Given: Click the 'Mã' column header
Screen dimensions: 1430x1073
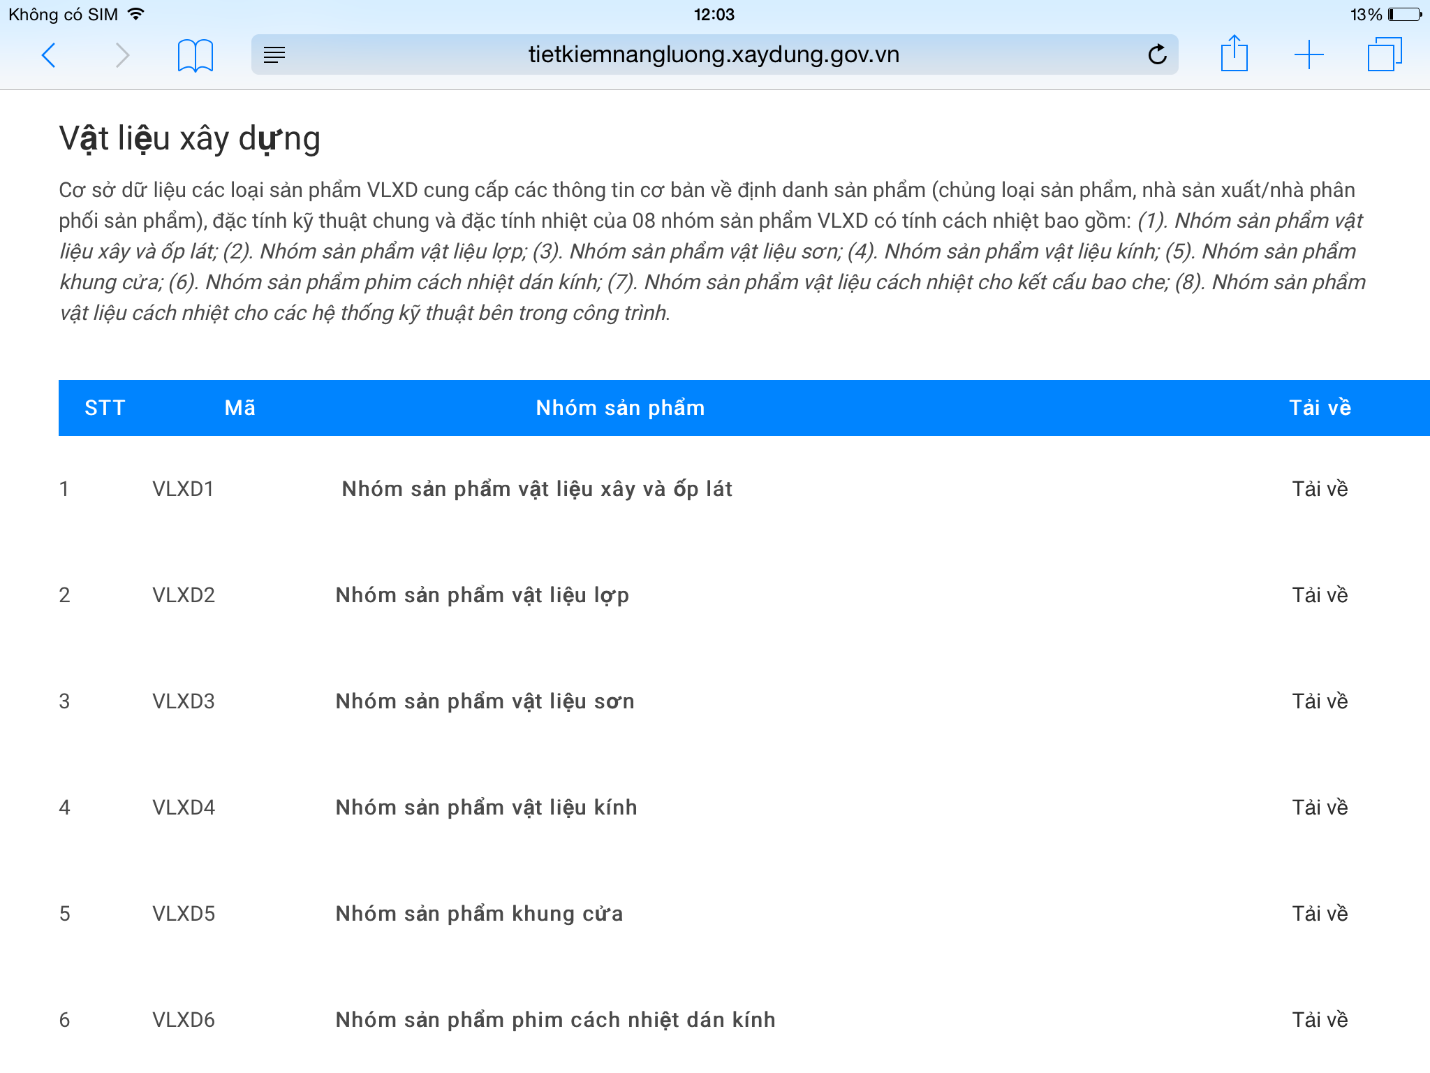Looking at the screenshot, I should pyautogui.click(x=240, y=408).
